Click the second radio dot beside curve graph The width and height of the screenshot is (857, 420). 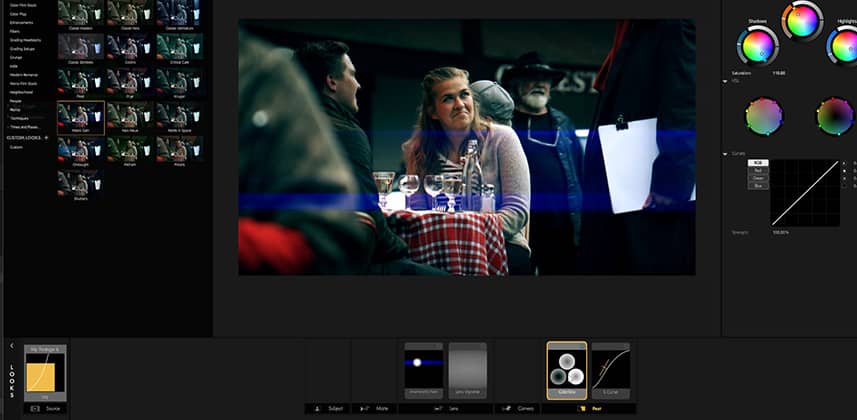843,171
